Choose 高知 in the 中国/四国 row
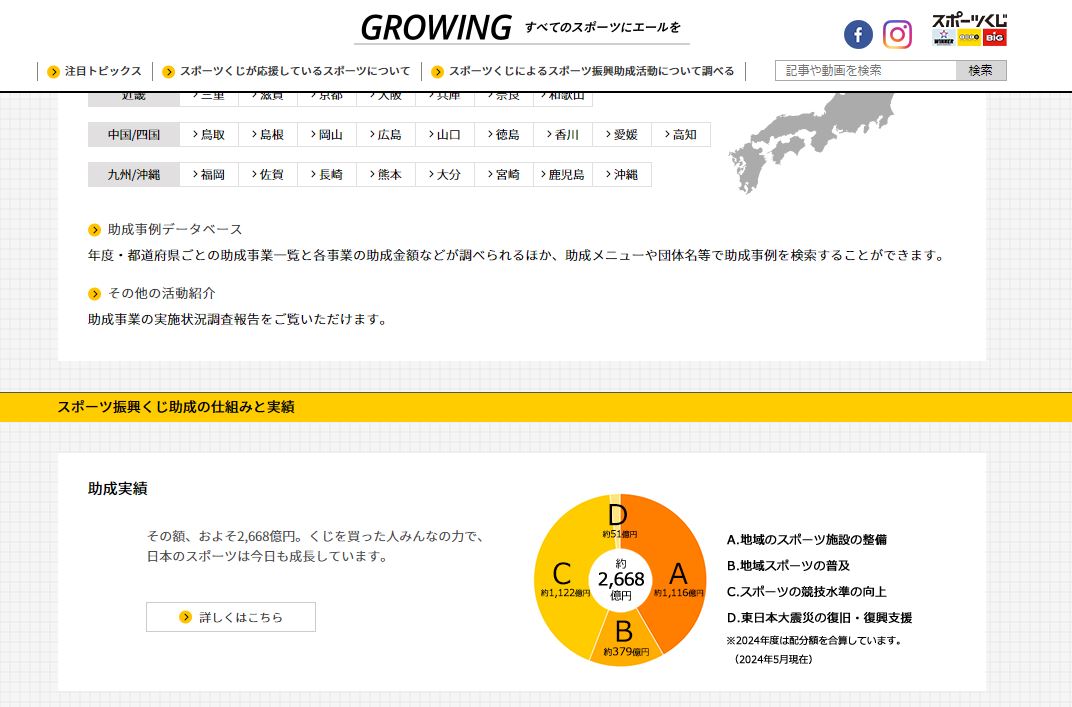Viewport: 1072px width, 707px height. pos(681,135)
